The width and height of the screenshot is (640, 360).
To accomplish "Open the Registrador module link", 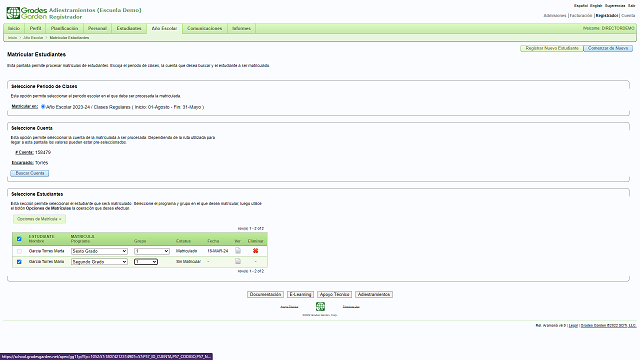I will tap(607, 16).
